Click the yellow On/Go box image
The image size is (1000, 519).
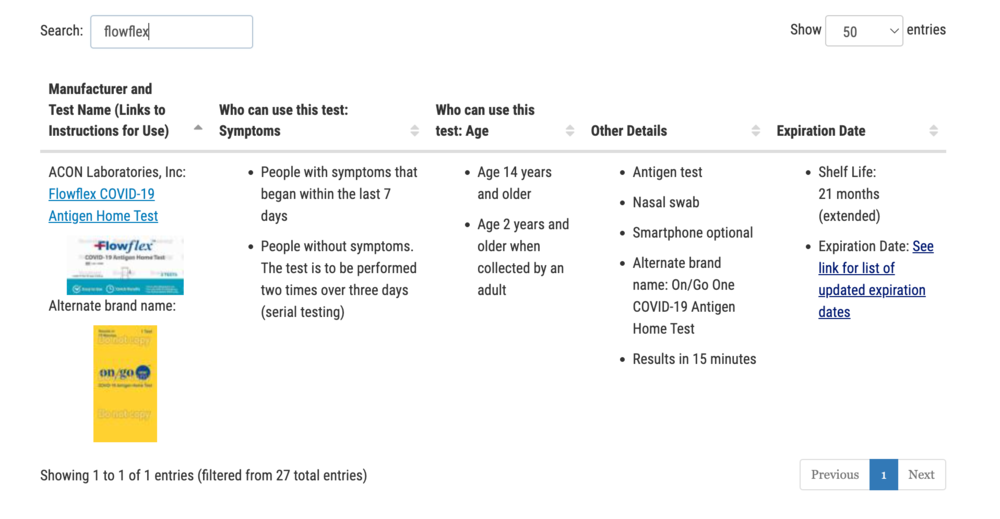coord(125,383)
